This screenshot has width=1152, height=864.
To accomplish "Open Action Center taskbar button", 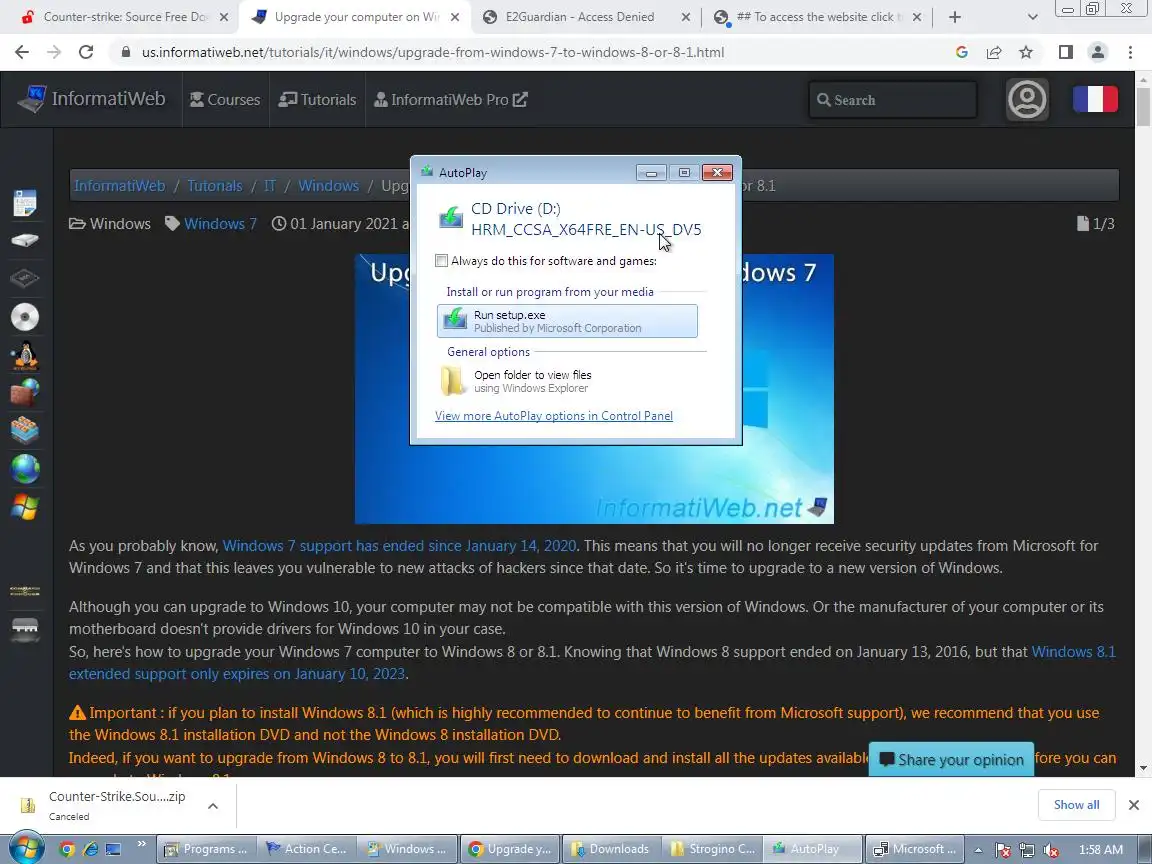I will click(308, 849).
